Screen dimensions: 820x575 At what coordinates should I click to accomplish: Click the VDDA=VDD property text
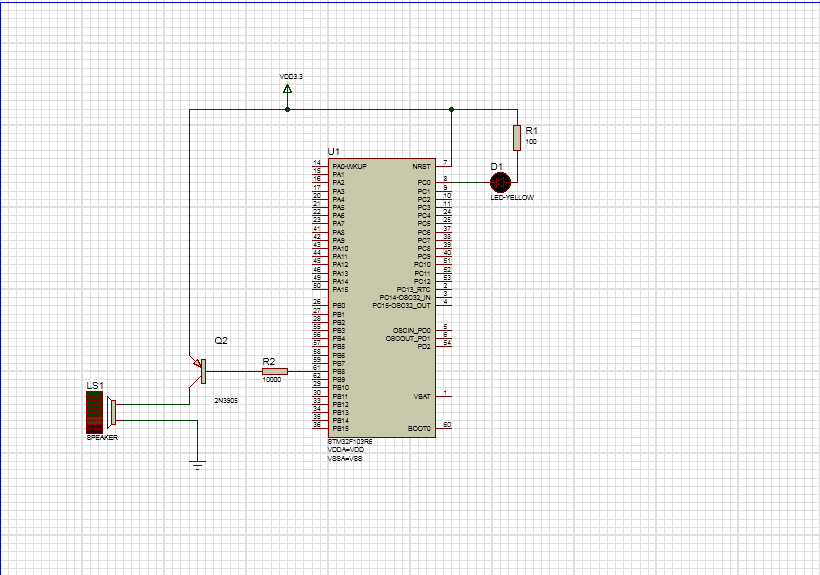346,450
